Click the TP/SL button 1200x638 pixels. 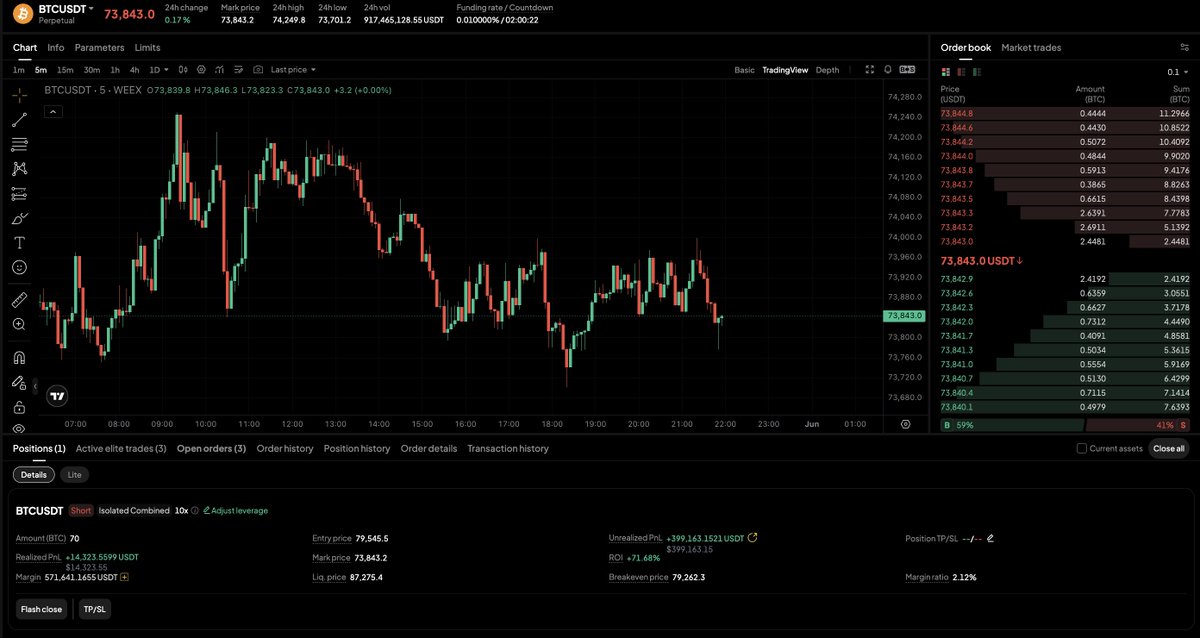[93, 609]
